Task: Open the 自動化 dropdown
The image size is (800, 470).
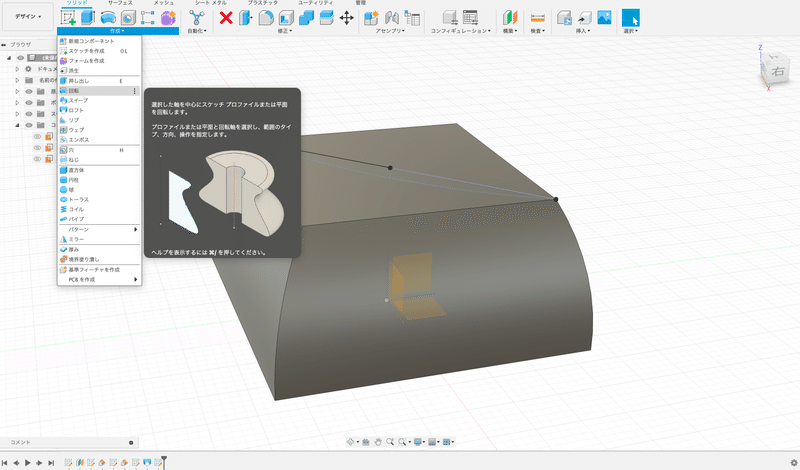Action: [196, 31]
